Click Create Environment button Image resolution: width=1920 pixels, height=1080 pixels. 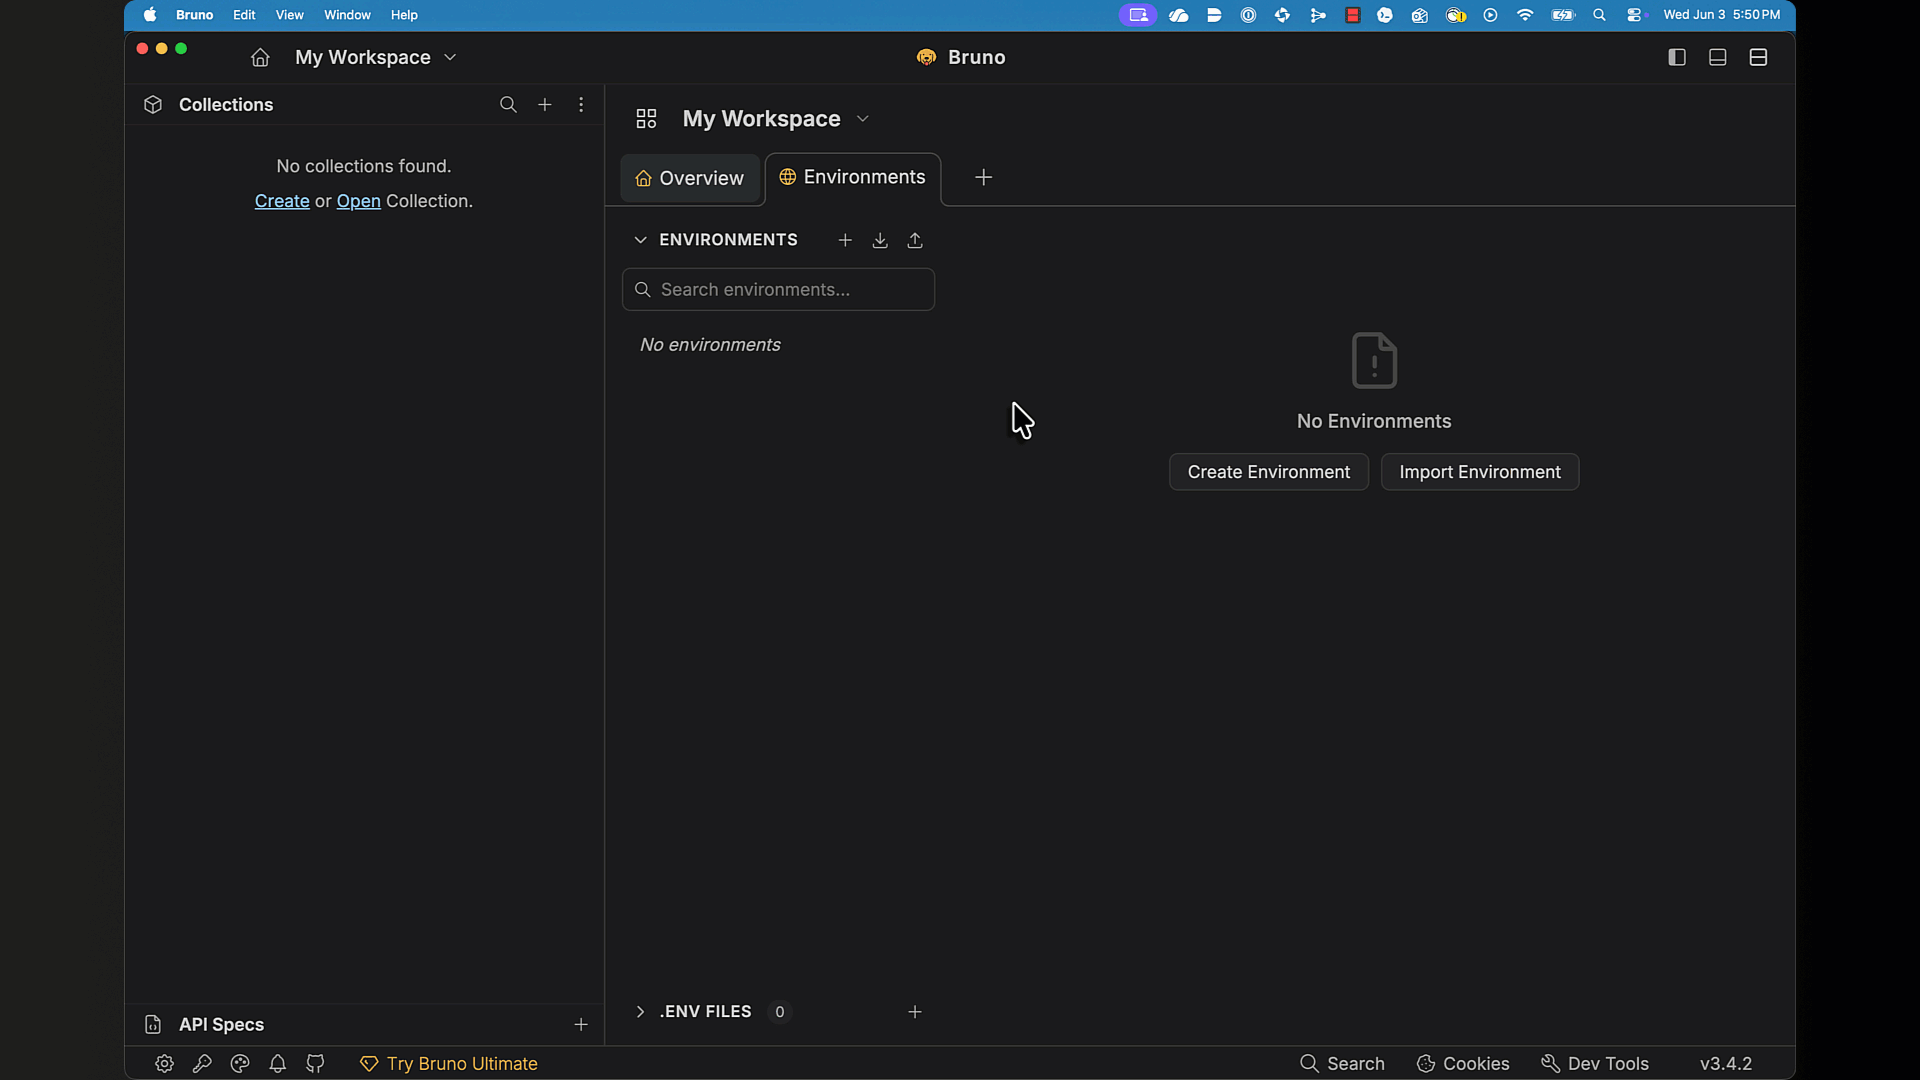pos(1269,472)
